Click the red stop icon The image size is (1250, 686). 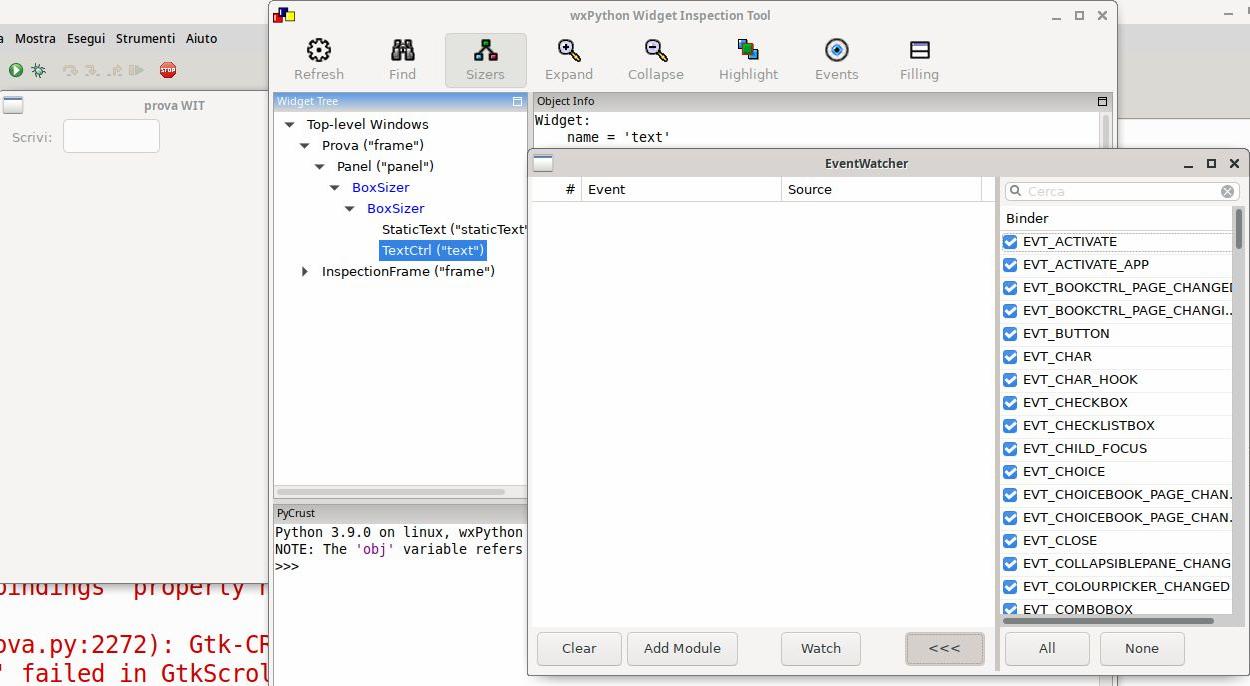[168, 70]
